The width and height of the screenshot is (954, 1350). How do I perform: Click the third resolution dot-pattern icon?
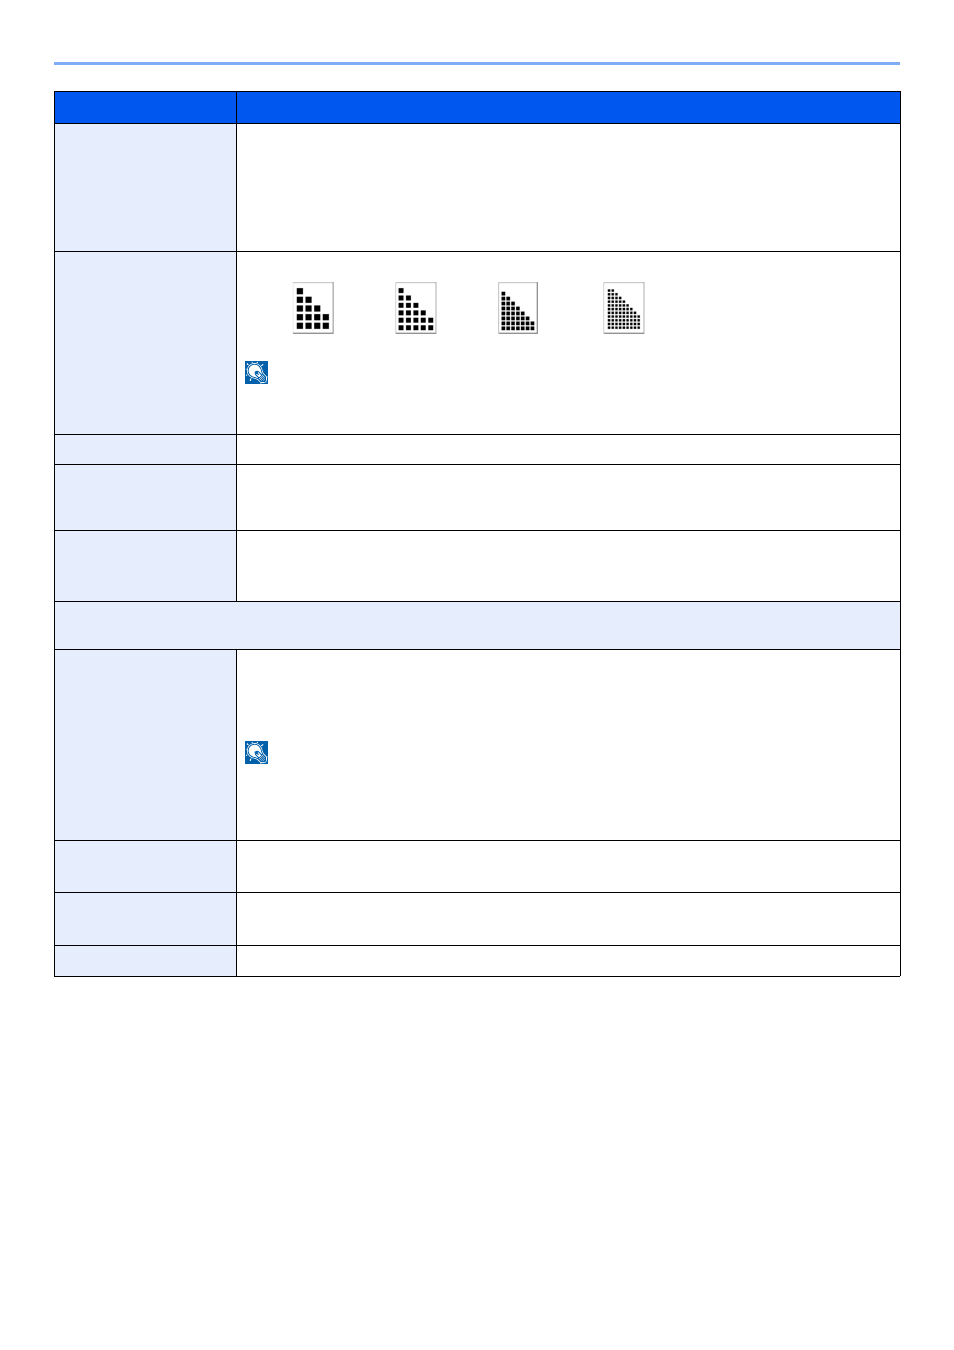point(518,308)
